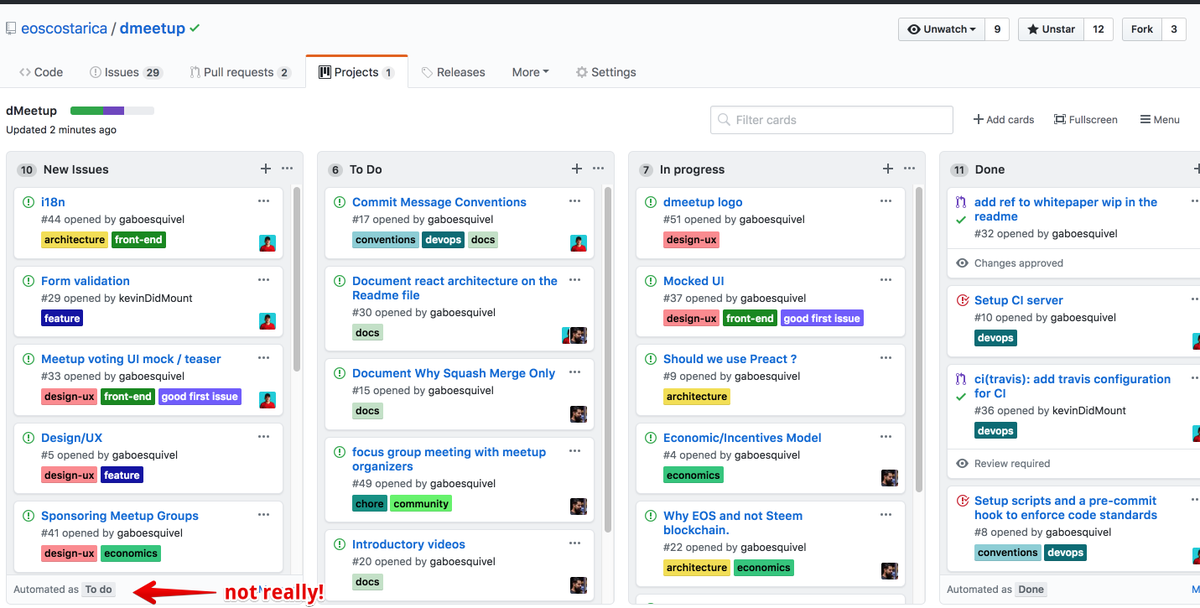Click pull request icon on ci(travis) card

(961, 379)
